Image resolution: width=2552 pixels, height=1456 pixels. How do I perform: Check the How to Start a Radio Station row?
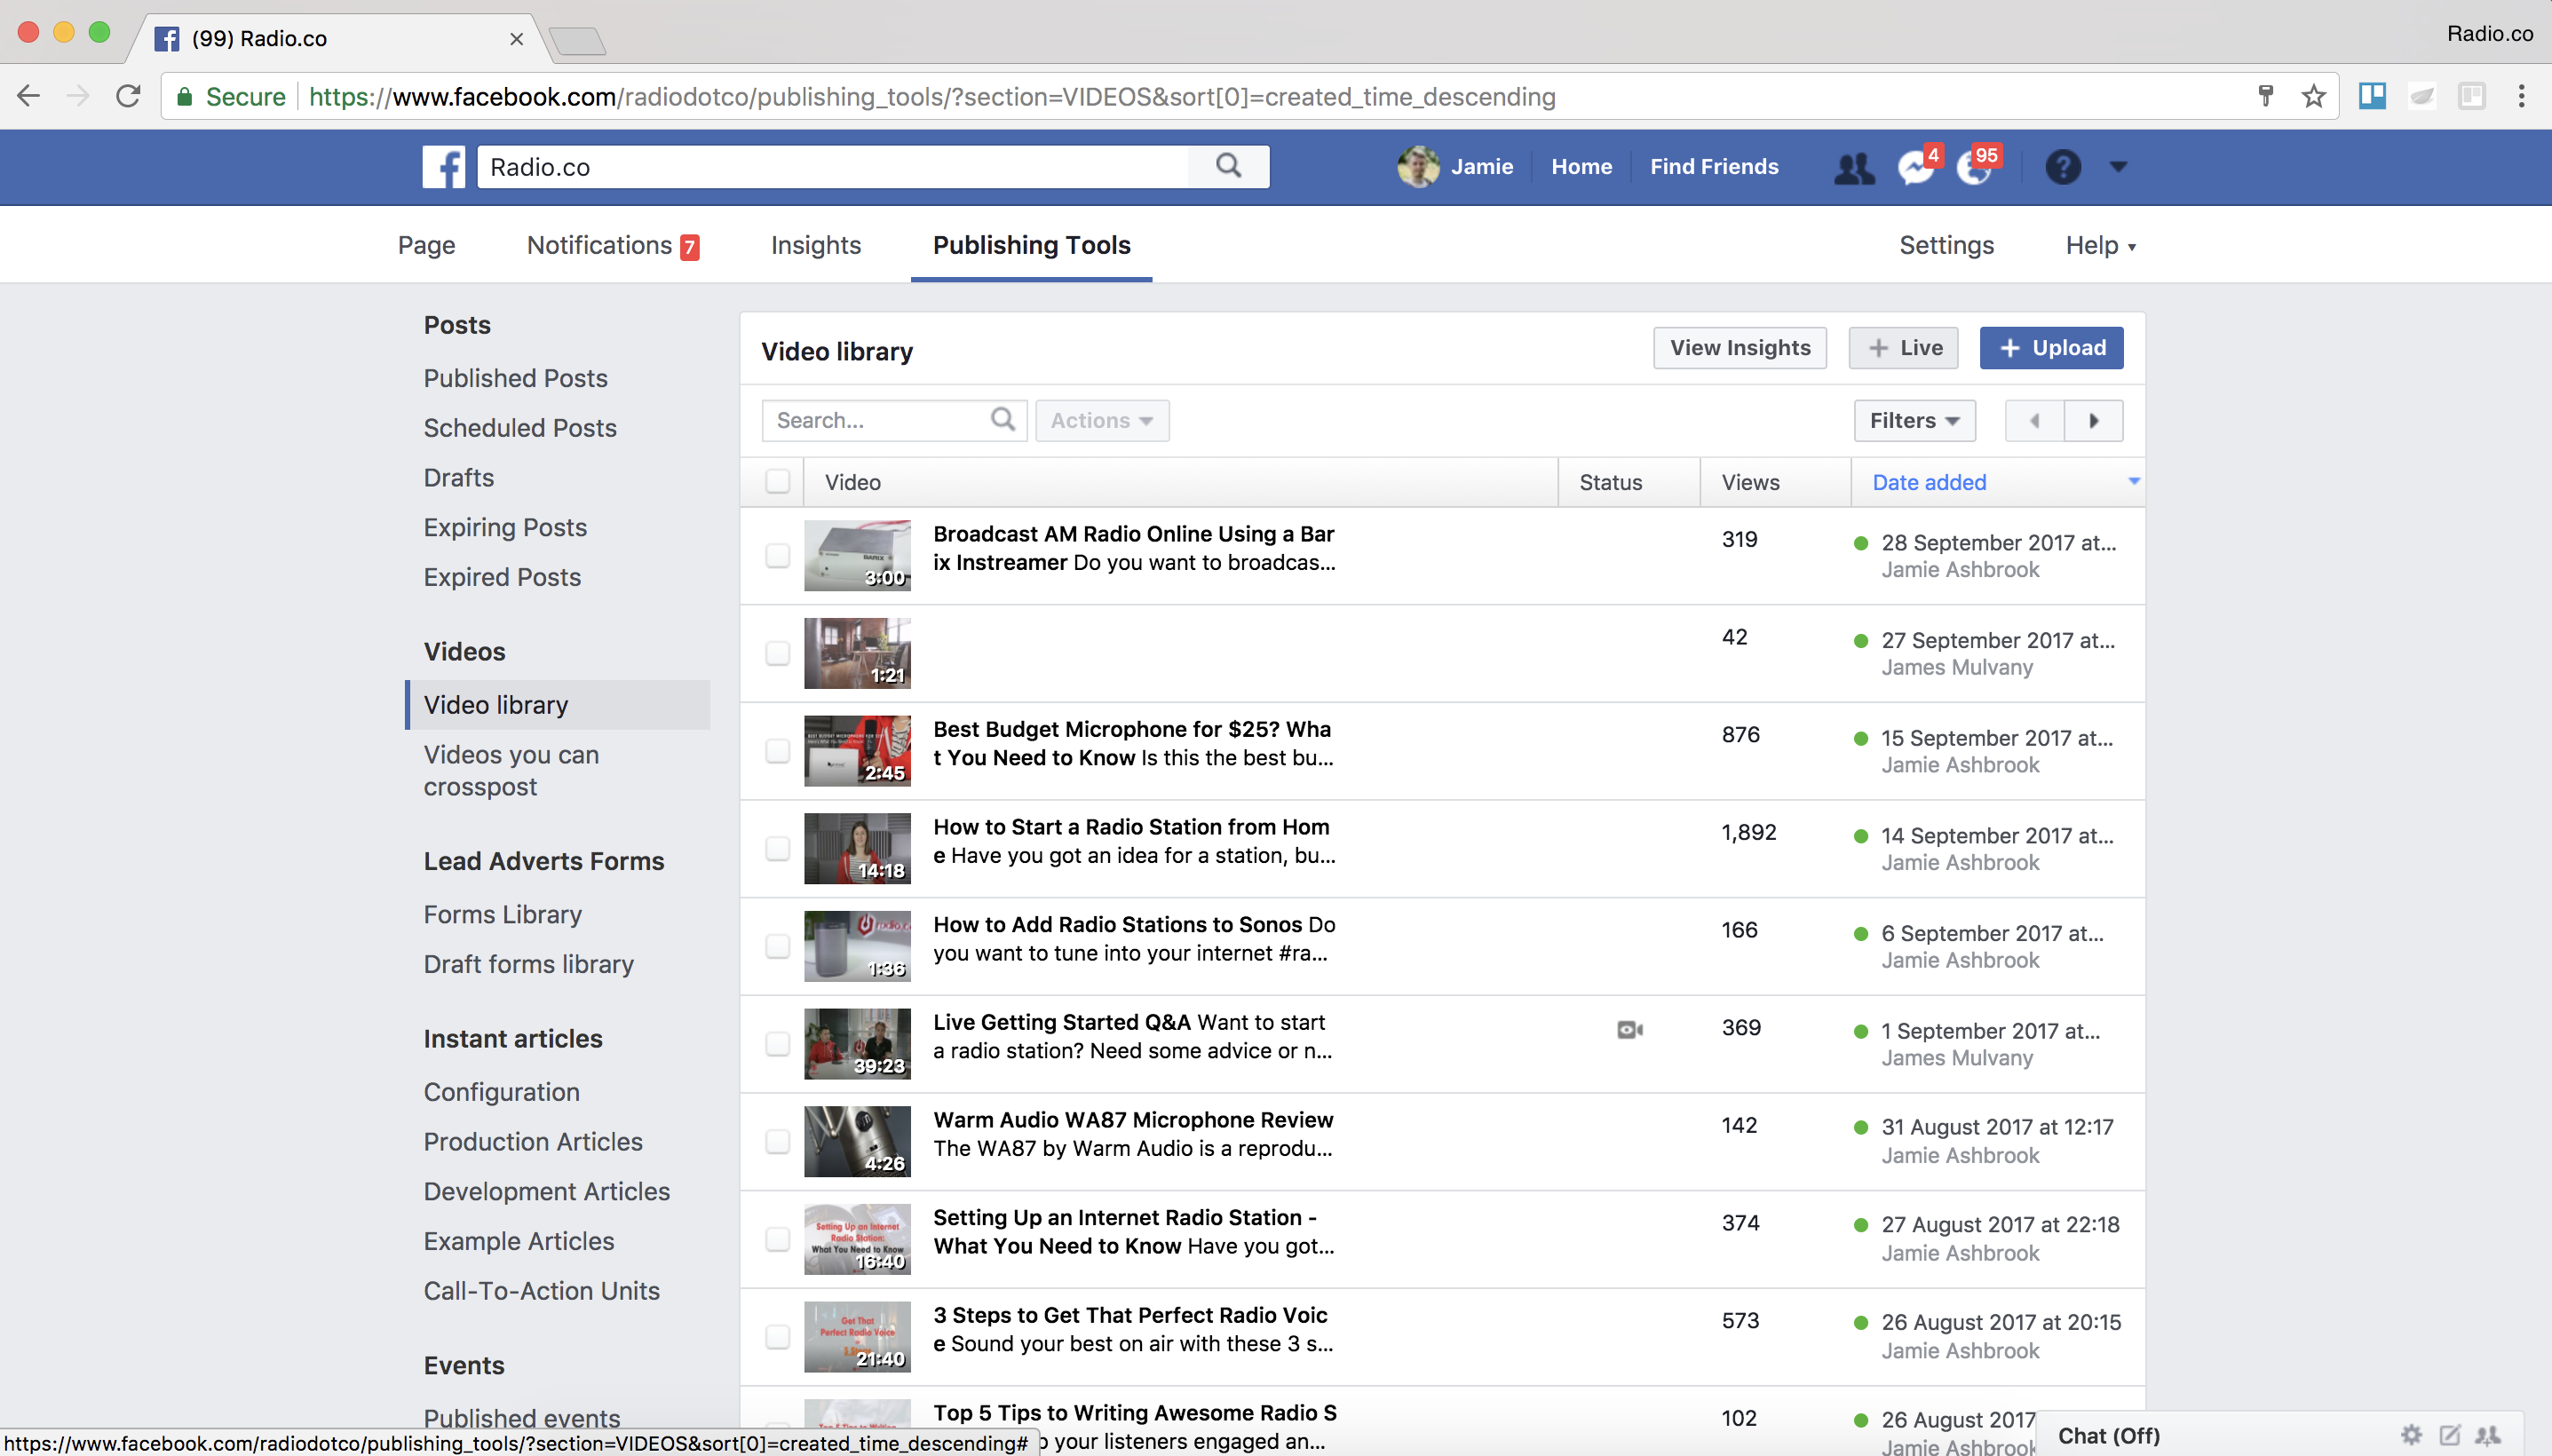[777, 848]
